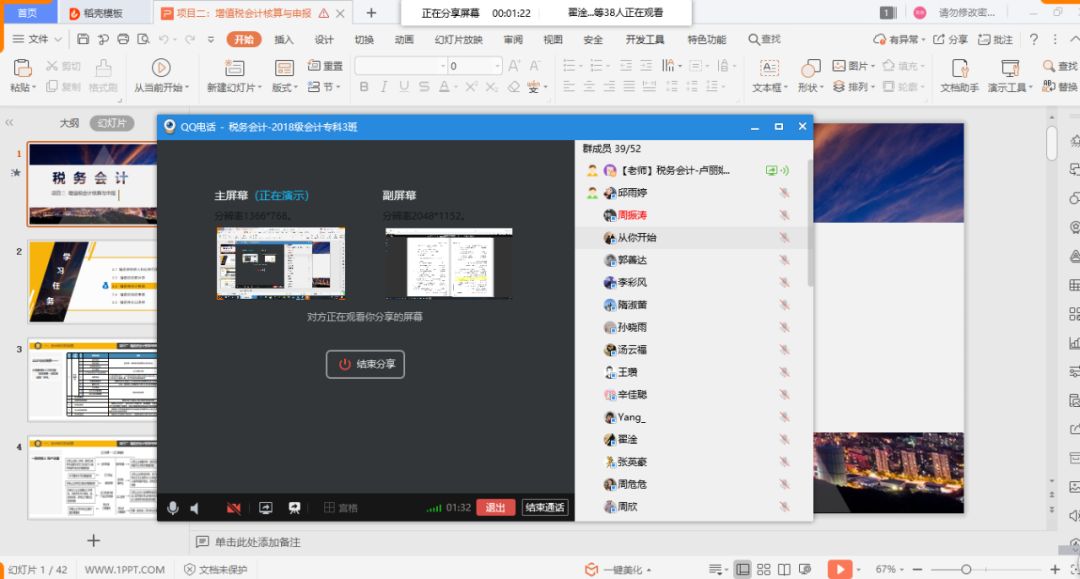Image resolution: width=1080 pixels, height=579 pixels.
Task: Click the End Call (结束通话) button
Action: click(545, 508)
